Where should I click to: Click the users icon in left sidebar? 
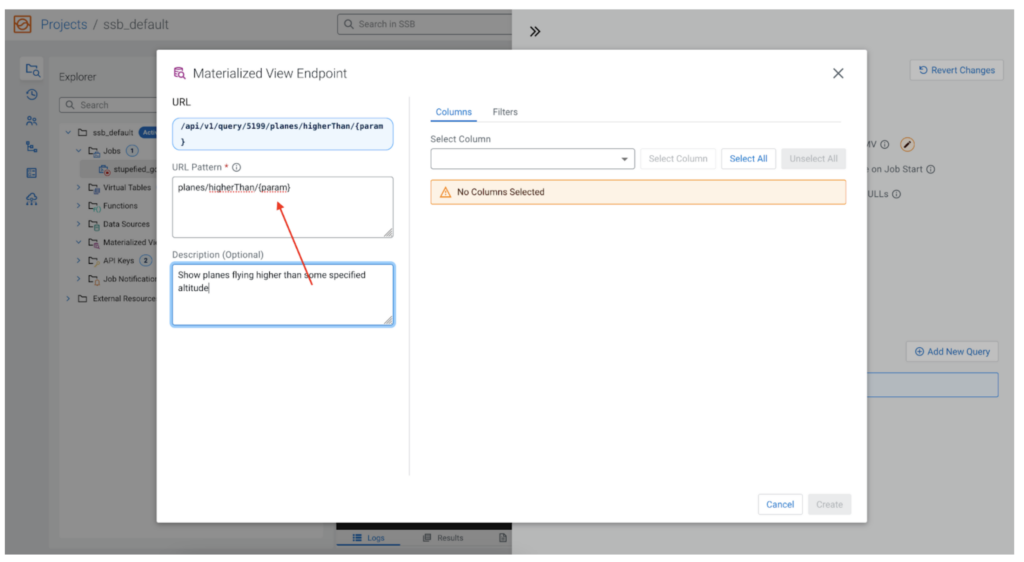click(x=32, y=121)
